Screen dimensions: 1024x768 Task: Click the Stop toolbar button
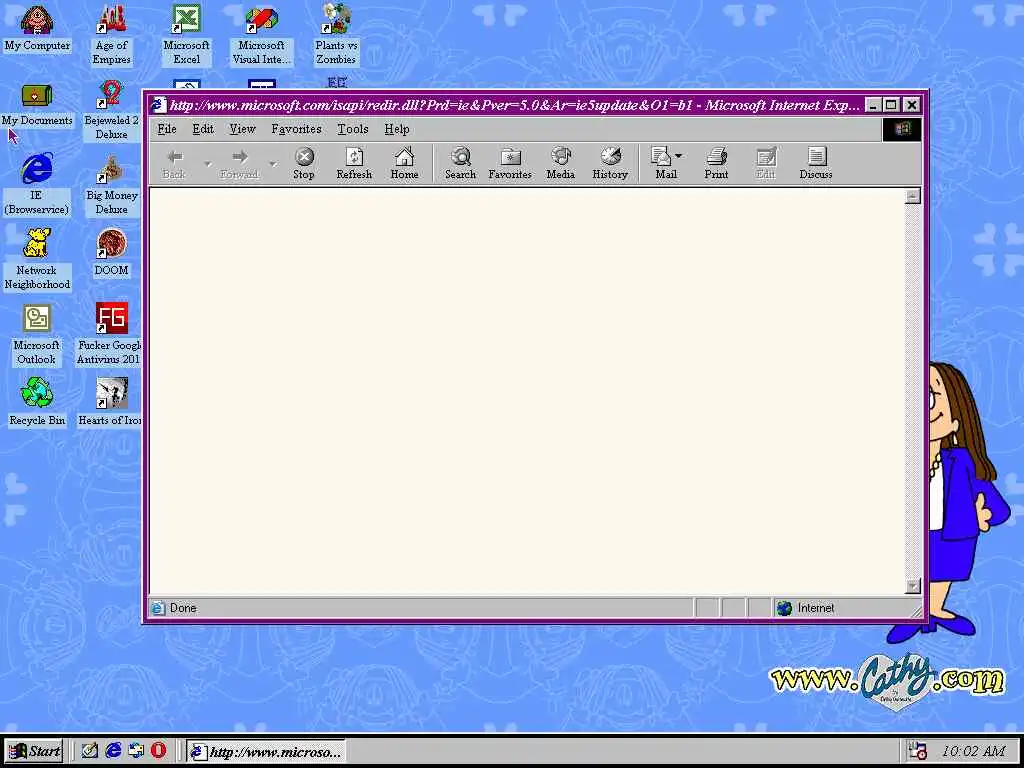coord(304,163)
